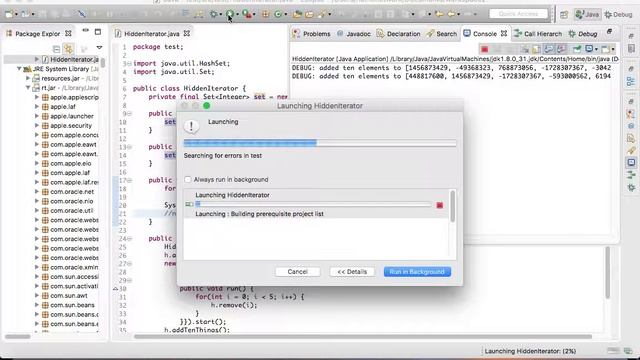This screenshot has height=360, width=640.
Task: Open the Problems tab
Action: [x=312, y=34]
